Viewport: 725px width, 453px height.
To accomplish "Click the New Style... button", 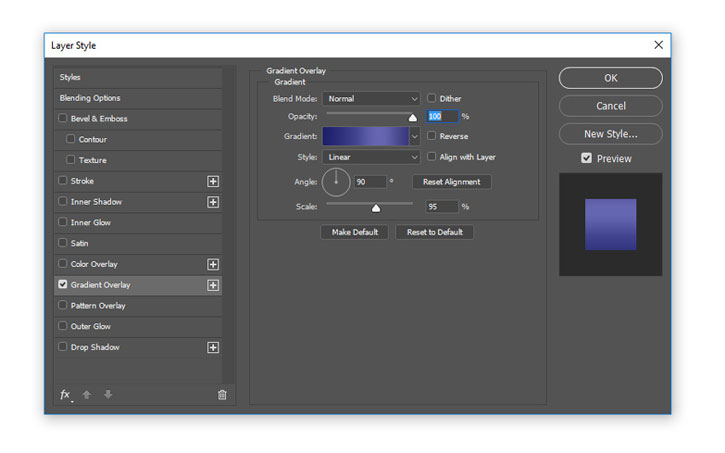I will tap(610, 134).
